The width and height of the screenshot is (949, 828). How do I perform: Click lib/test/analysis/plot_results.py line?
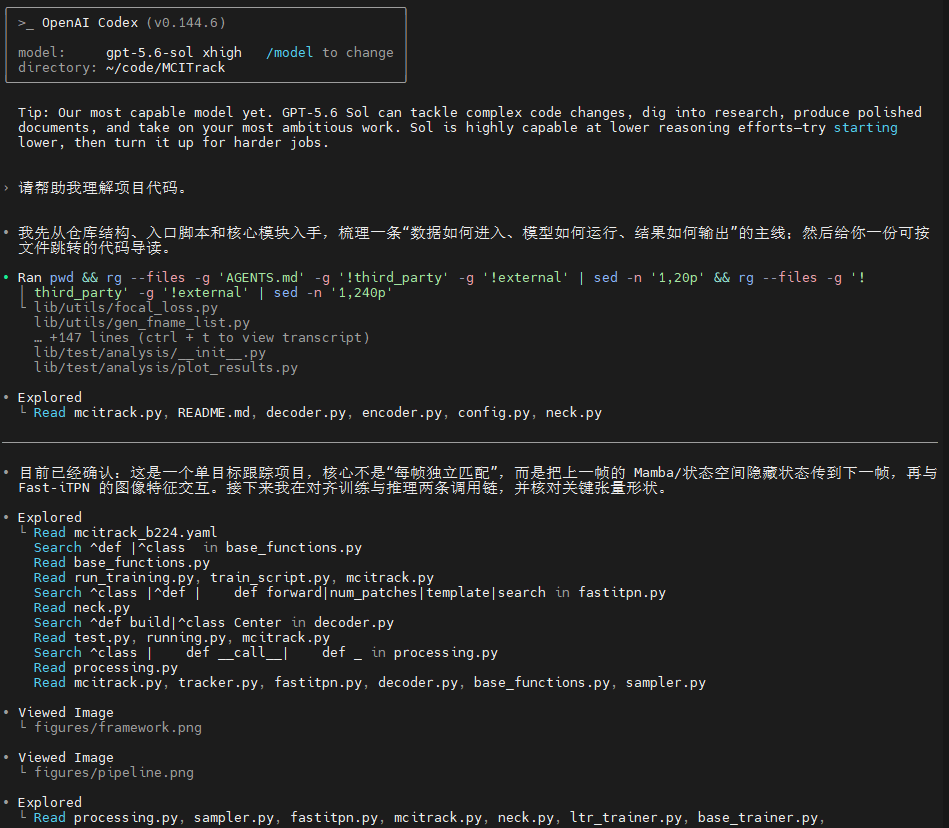[x=166, y=368]
